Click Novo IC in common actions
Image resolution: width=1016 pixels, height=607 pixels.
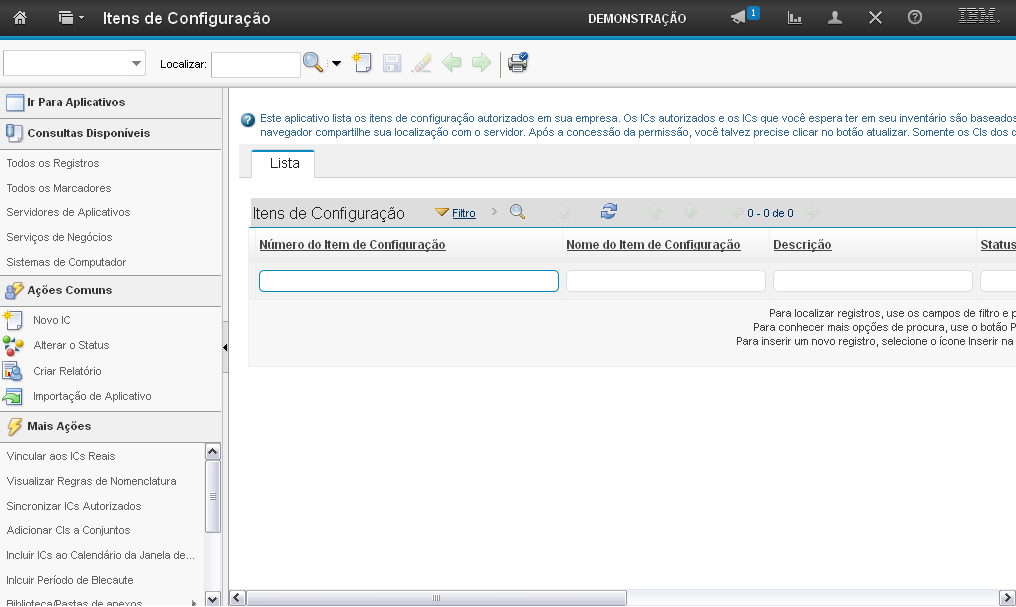51,320
